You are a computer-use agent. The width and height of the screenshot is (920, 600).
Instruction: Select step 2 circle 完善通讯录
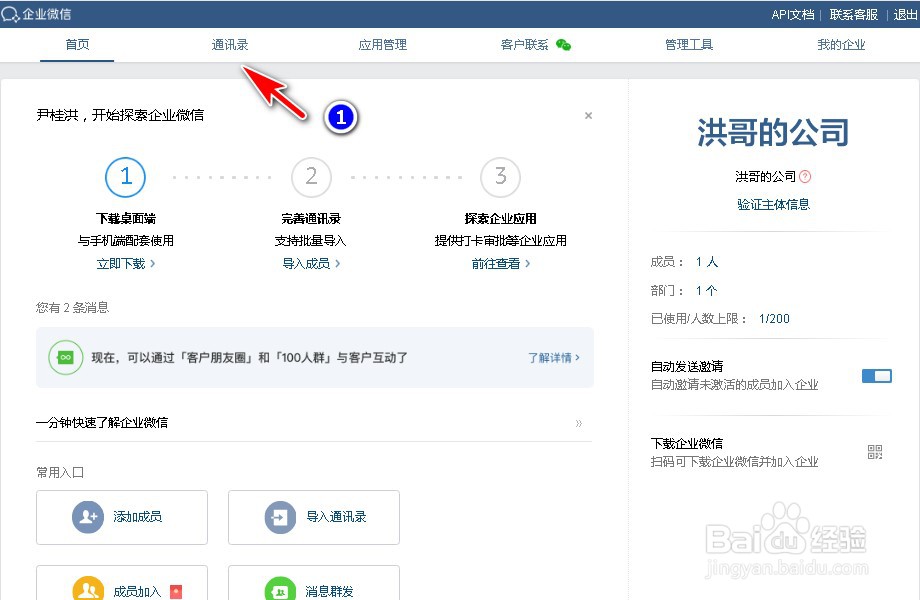(312, 177)
